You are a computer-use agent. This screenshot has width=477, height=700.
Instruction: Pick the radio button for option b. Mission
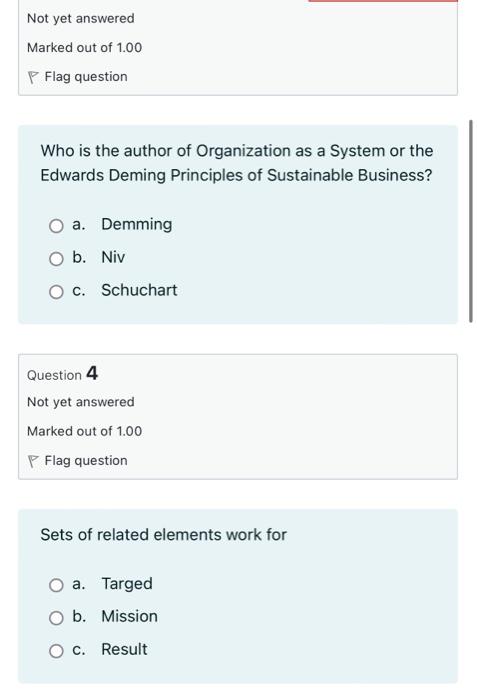(x=56, y=618)
